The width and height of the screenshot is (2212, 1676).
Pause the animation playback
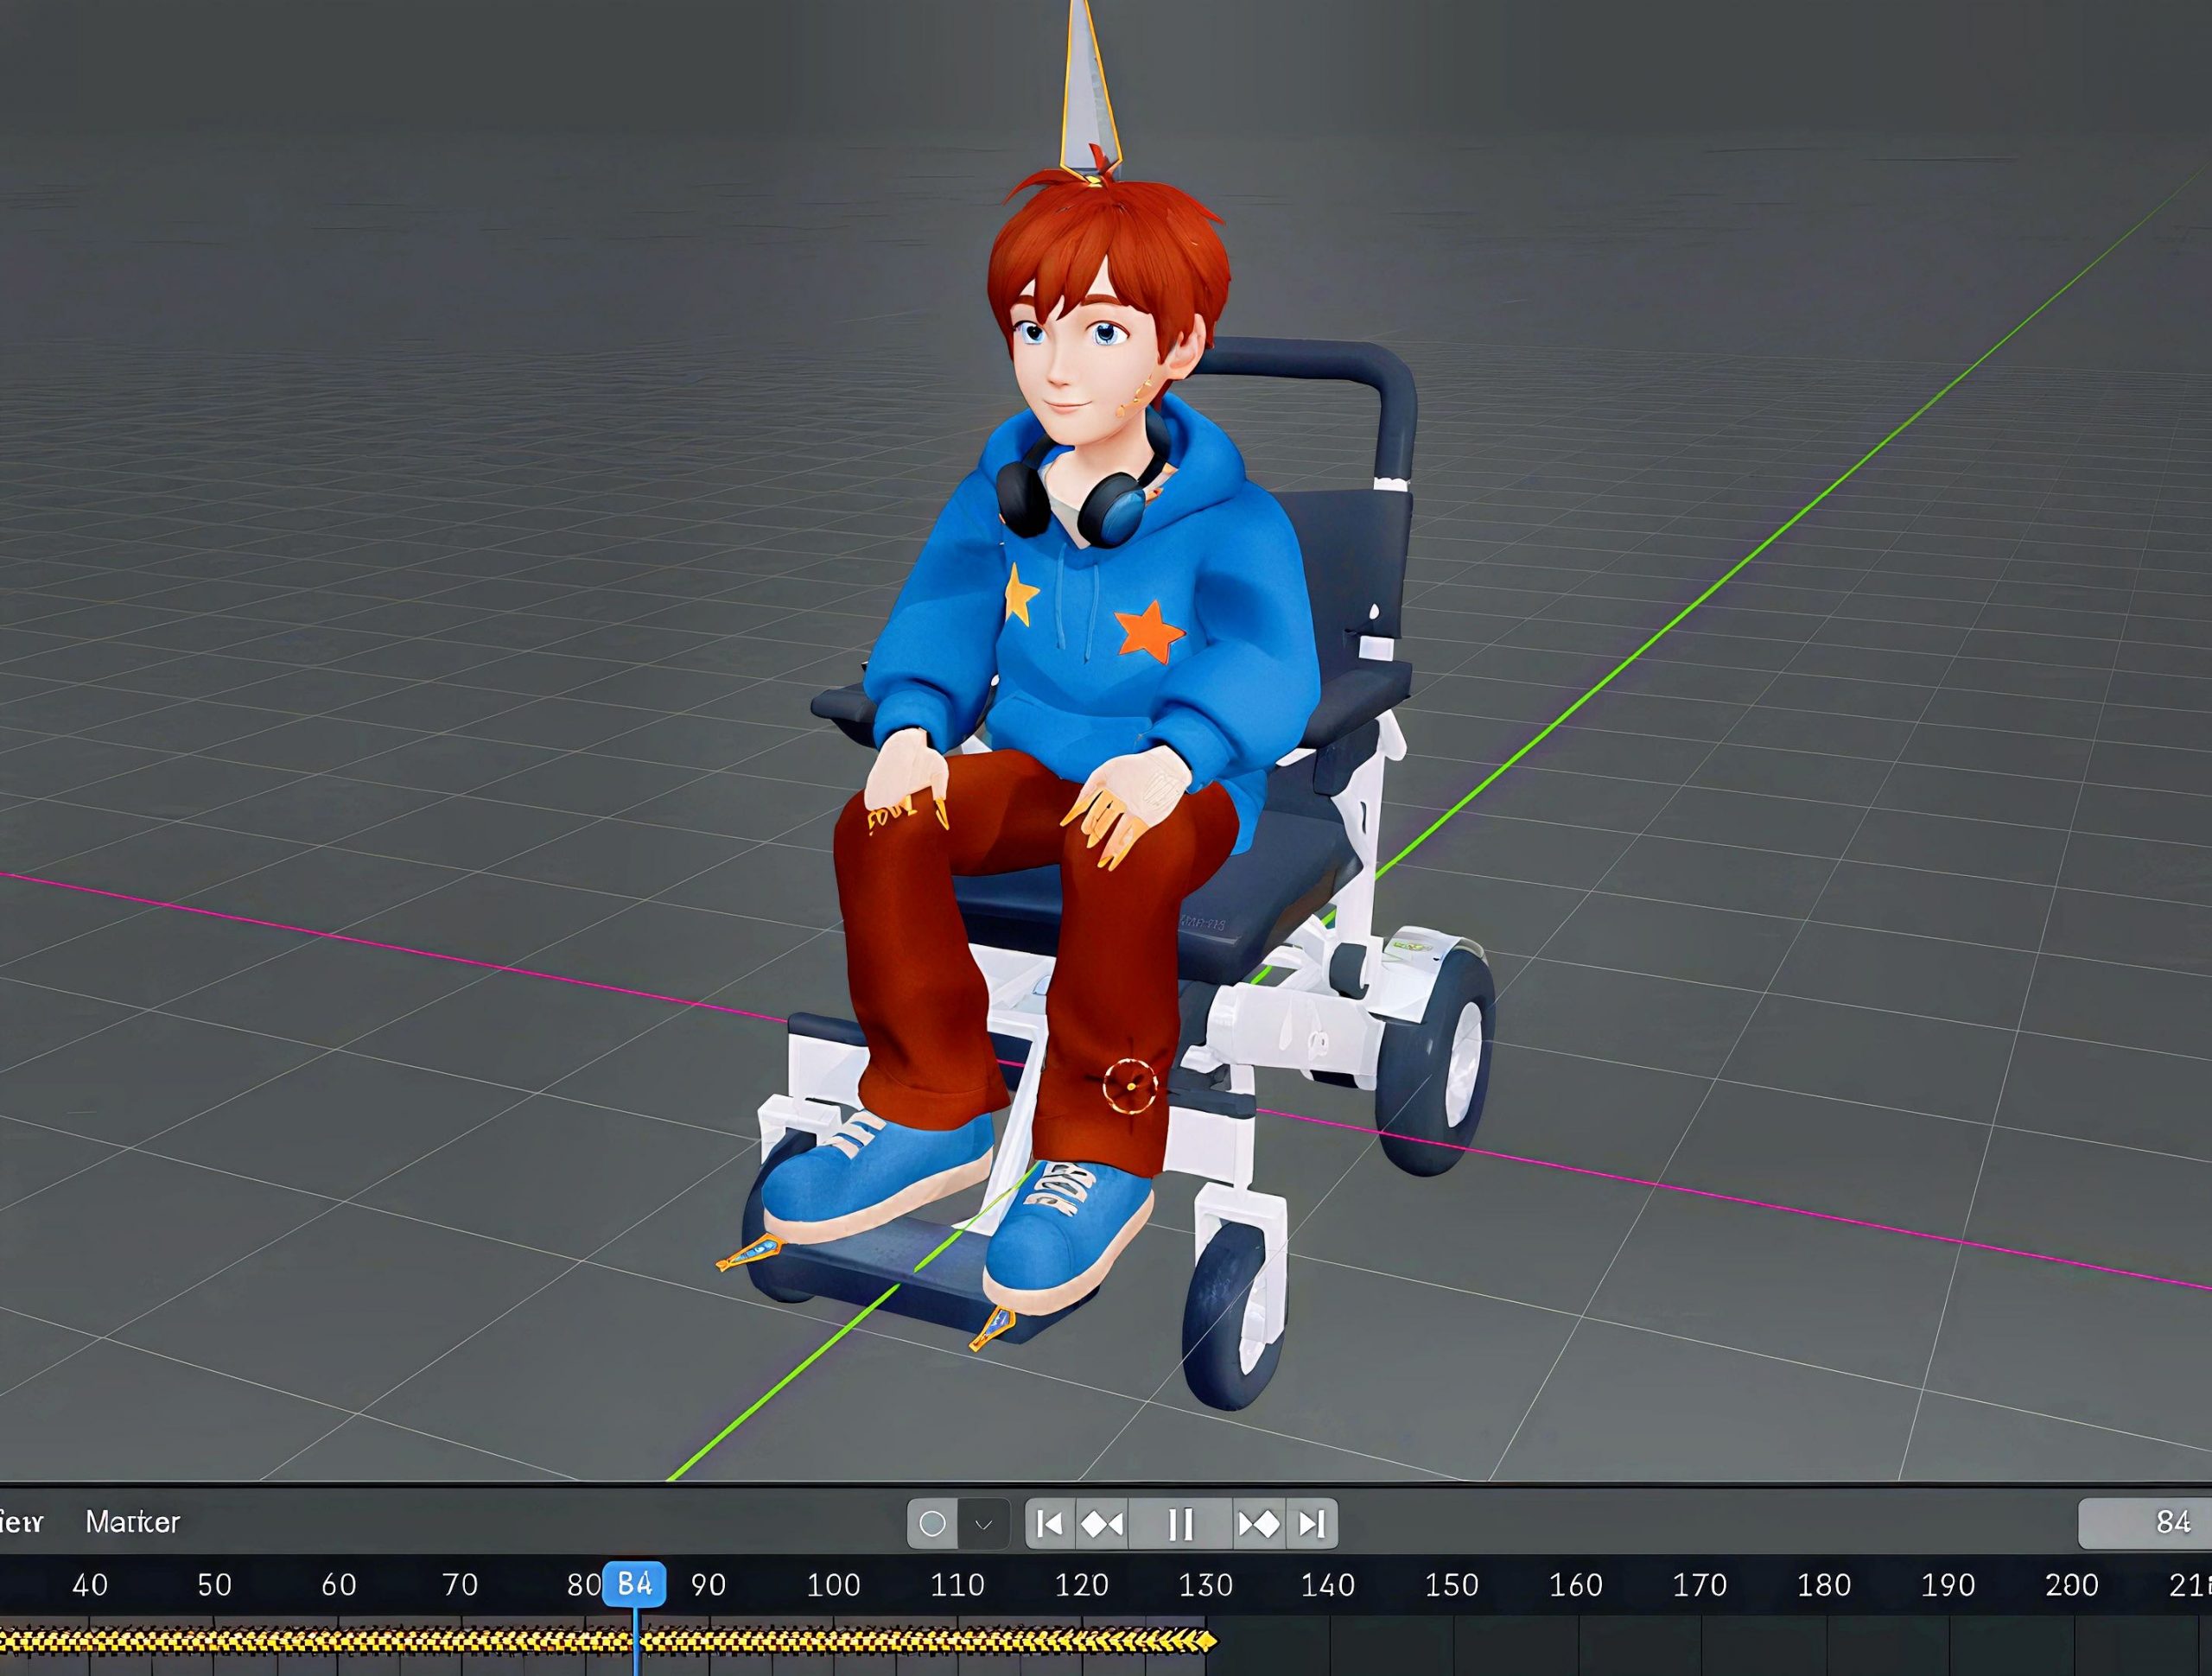(x=1180, y=1524)
